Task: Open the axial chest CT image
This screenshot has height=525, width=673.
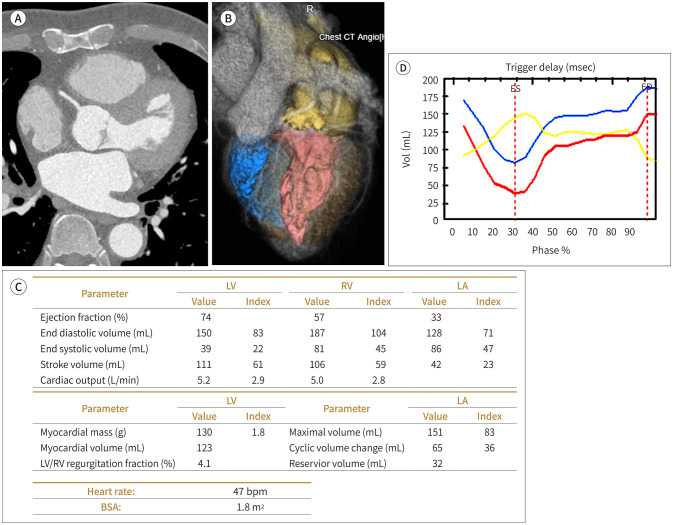Action: tap(105, 134)
